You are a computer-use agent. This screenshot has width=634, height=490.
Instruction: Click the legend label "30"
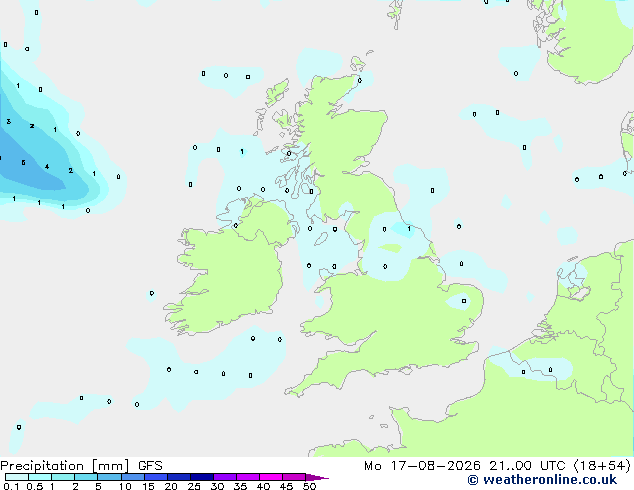pyautogui.click(x=217, y=486)
